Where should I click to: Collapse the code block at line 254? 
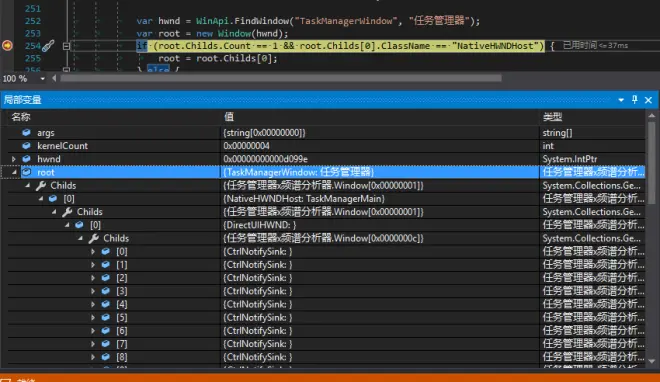pyautogui.click(x=66, y=46)
